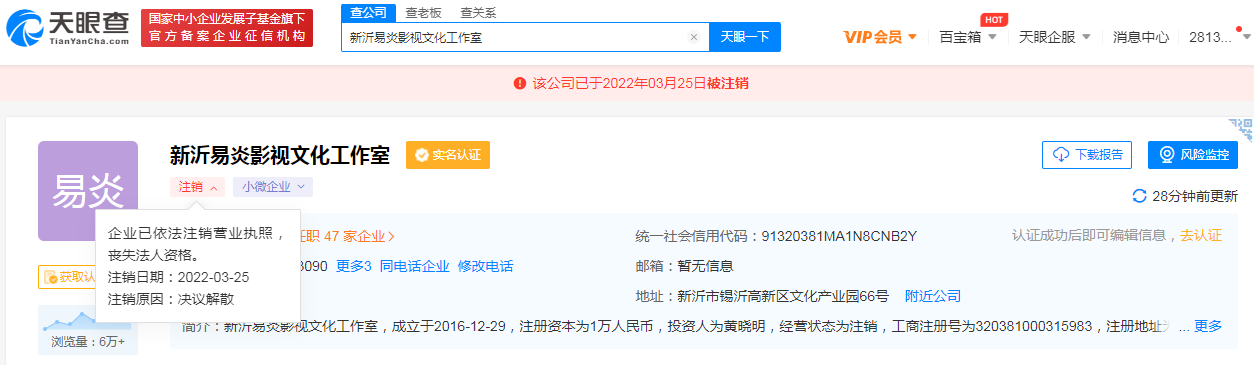Click the red warning icon in cancellation banner
Screen dimensions: 1254x365
(x=519, y=83)
